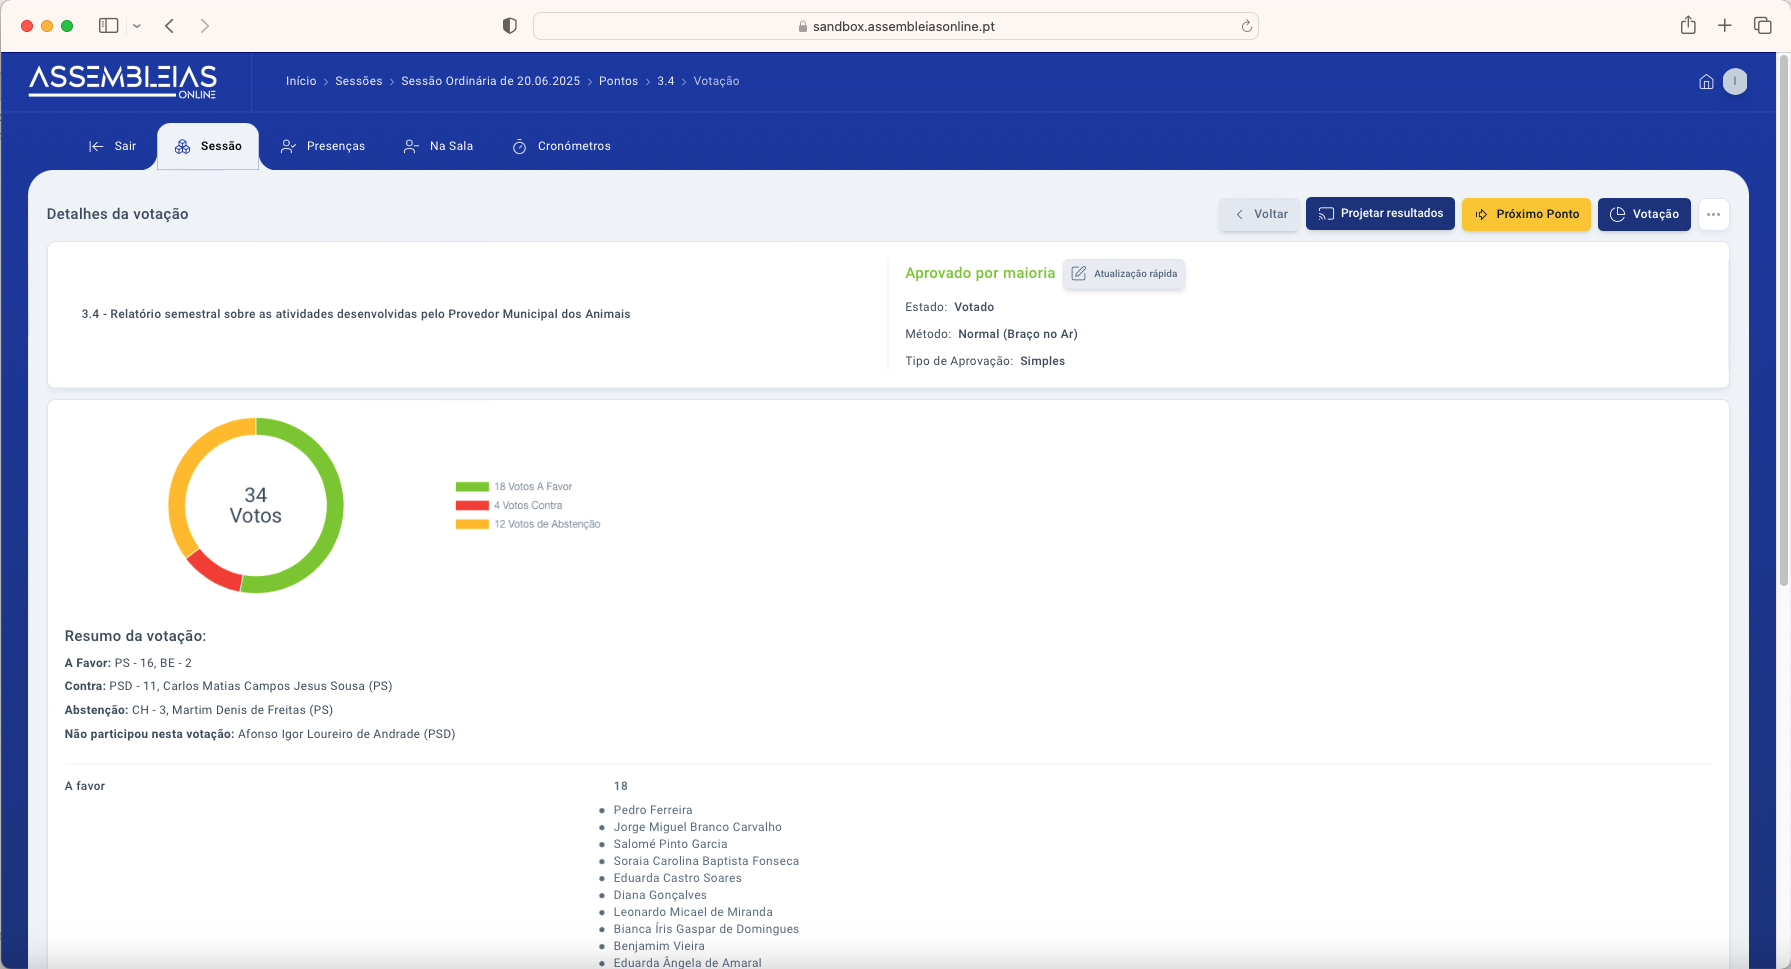The image size is (1791, 969).
Task: Reload the page with refresh icon
Action: click(1246, 26)
